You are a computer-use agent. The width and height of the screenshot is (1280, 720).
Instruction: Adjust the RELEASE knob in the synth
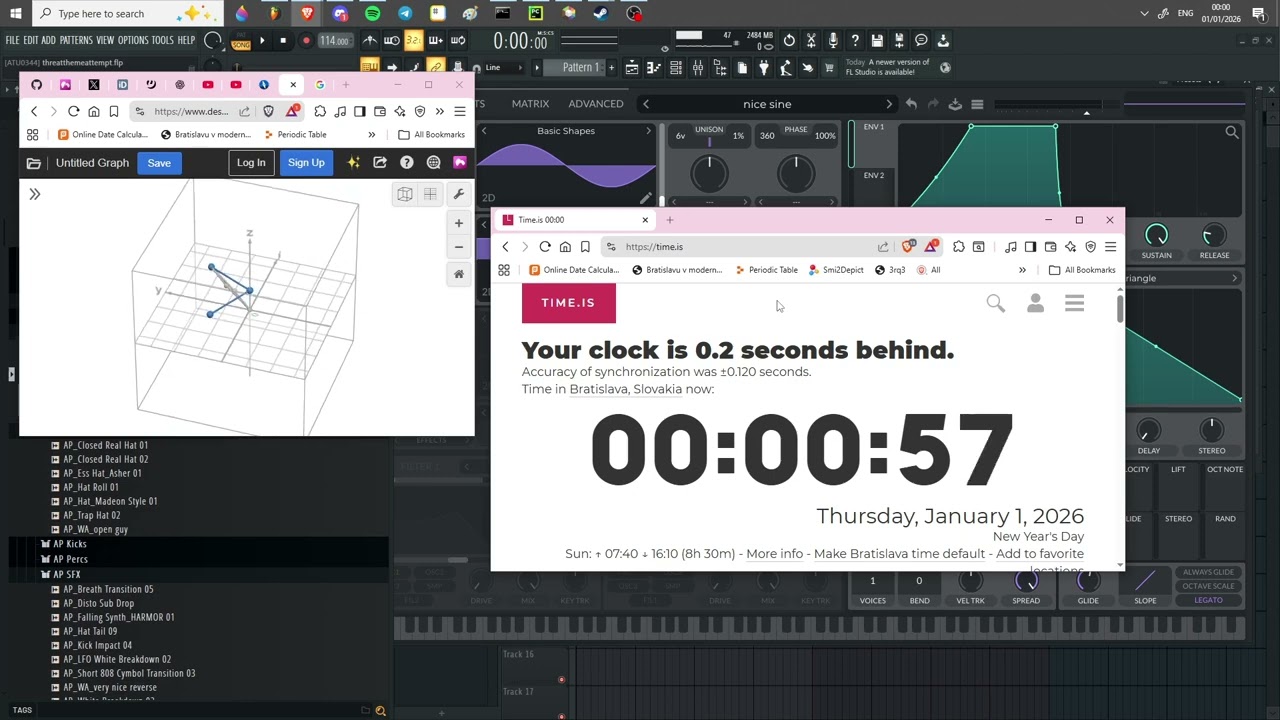pos(1214,236)
